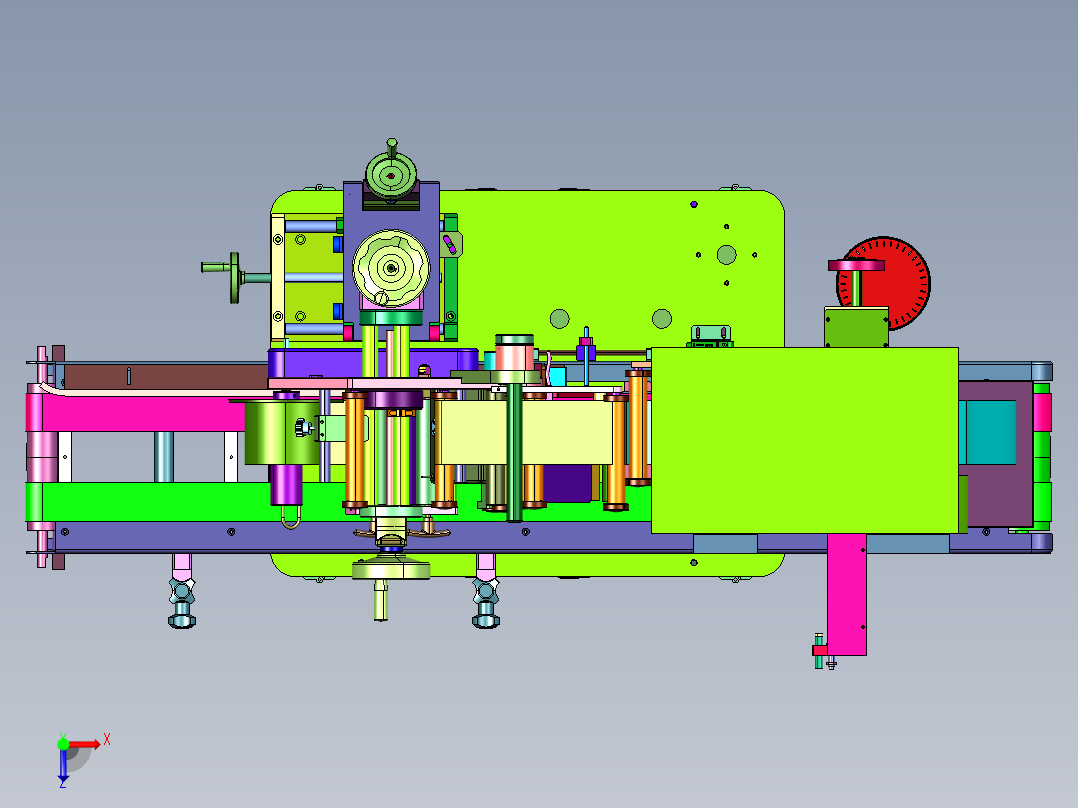Pick the olive-green drum left of the orange rollers
This screenshot has height=808, width=1078.
point(280,433)
